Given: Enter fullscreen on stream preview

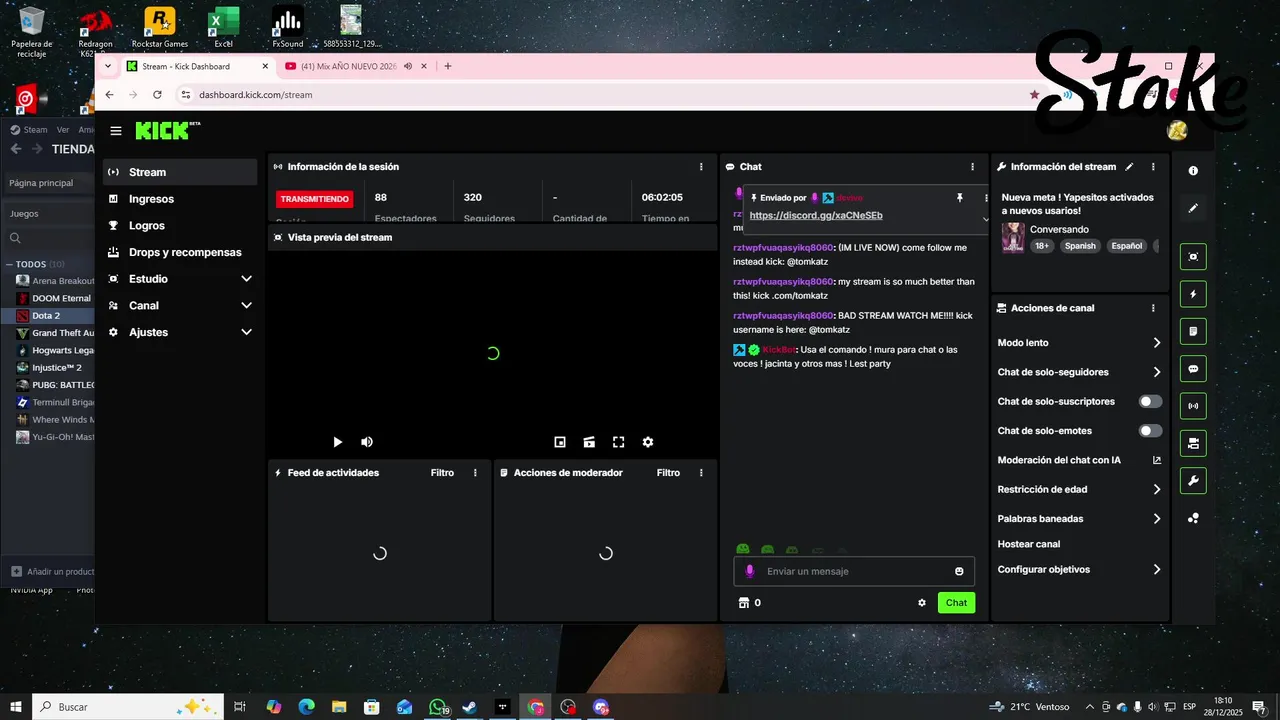Looking at the screenshot, I should click(x=618, y=442).
